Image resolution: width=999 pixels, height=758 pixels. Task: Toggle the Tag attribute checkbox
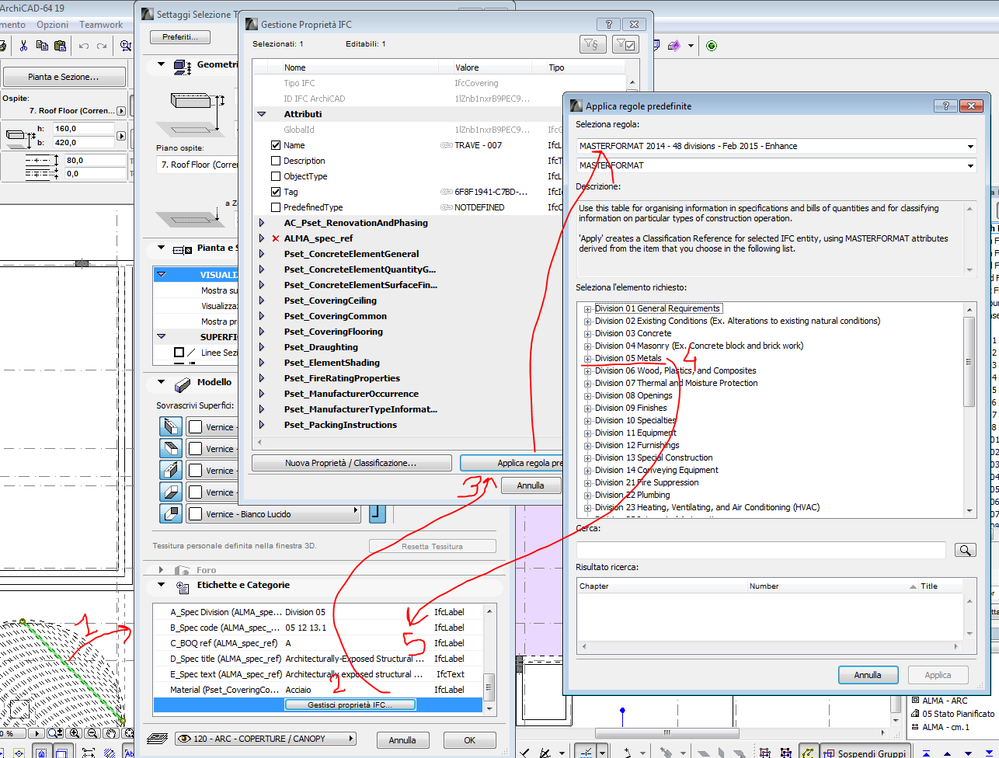(276, 192)
